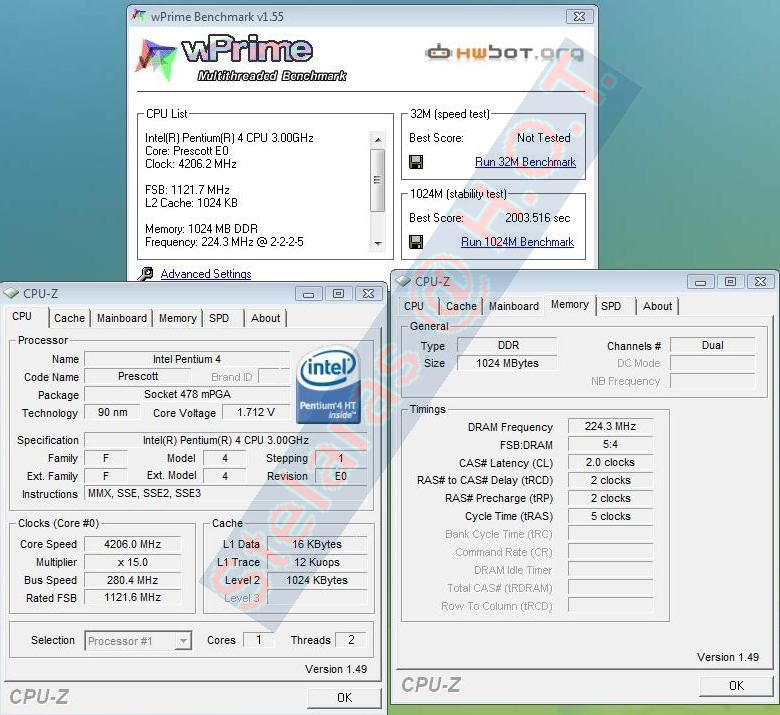Click the Rated FSB value 1121.6 MHz
The image size is (780, 715).
coord(133,598)
